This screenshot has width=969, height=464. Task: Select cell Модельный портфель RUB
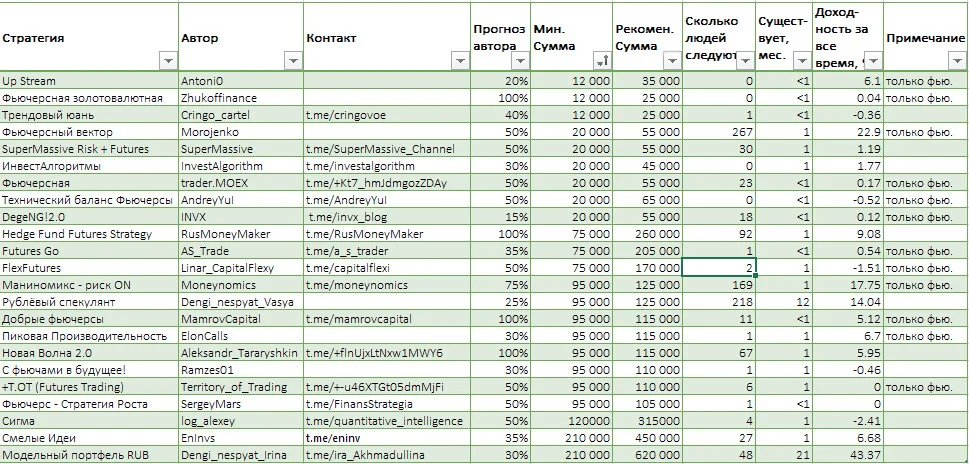coord(89,455)
